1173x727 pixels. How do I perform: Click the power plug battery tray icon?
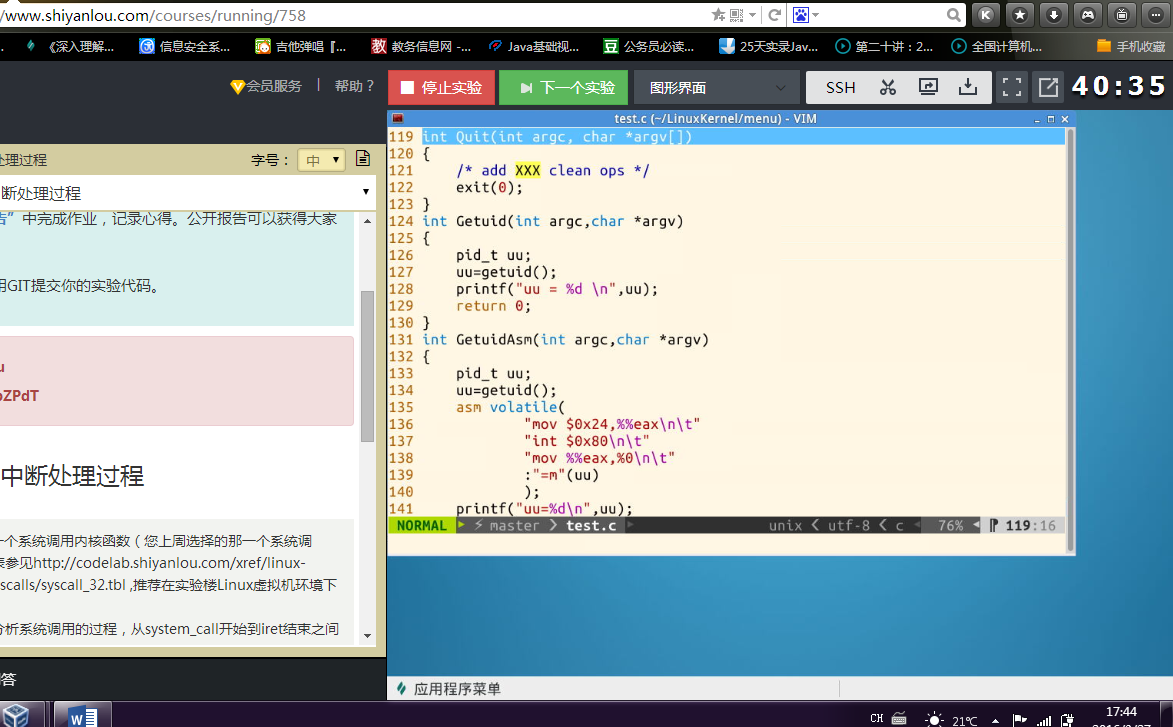coord(1068,720)
